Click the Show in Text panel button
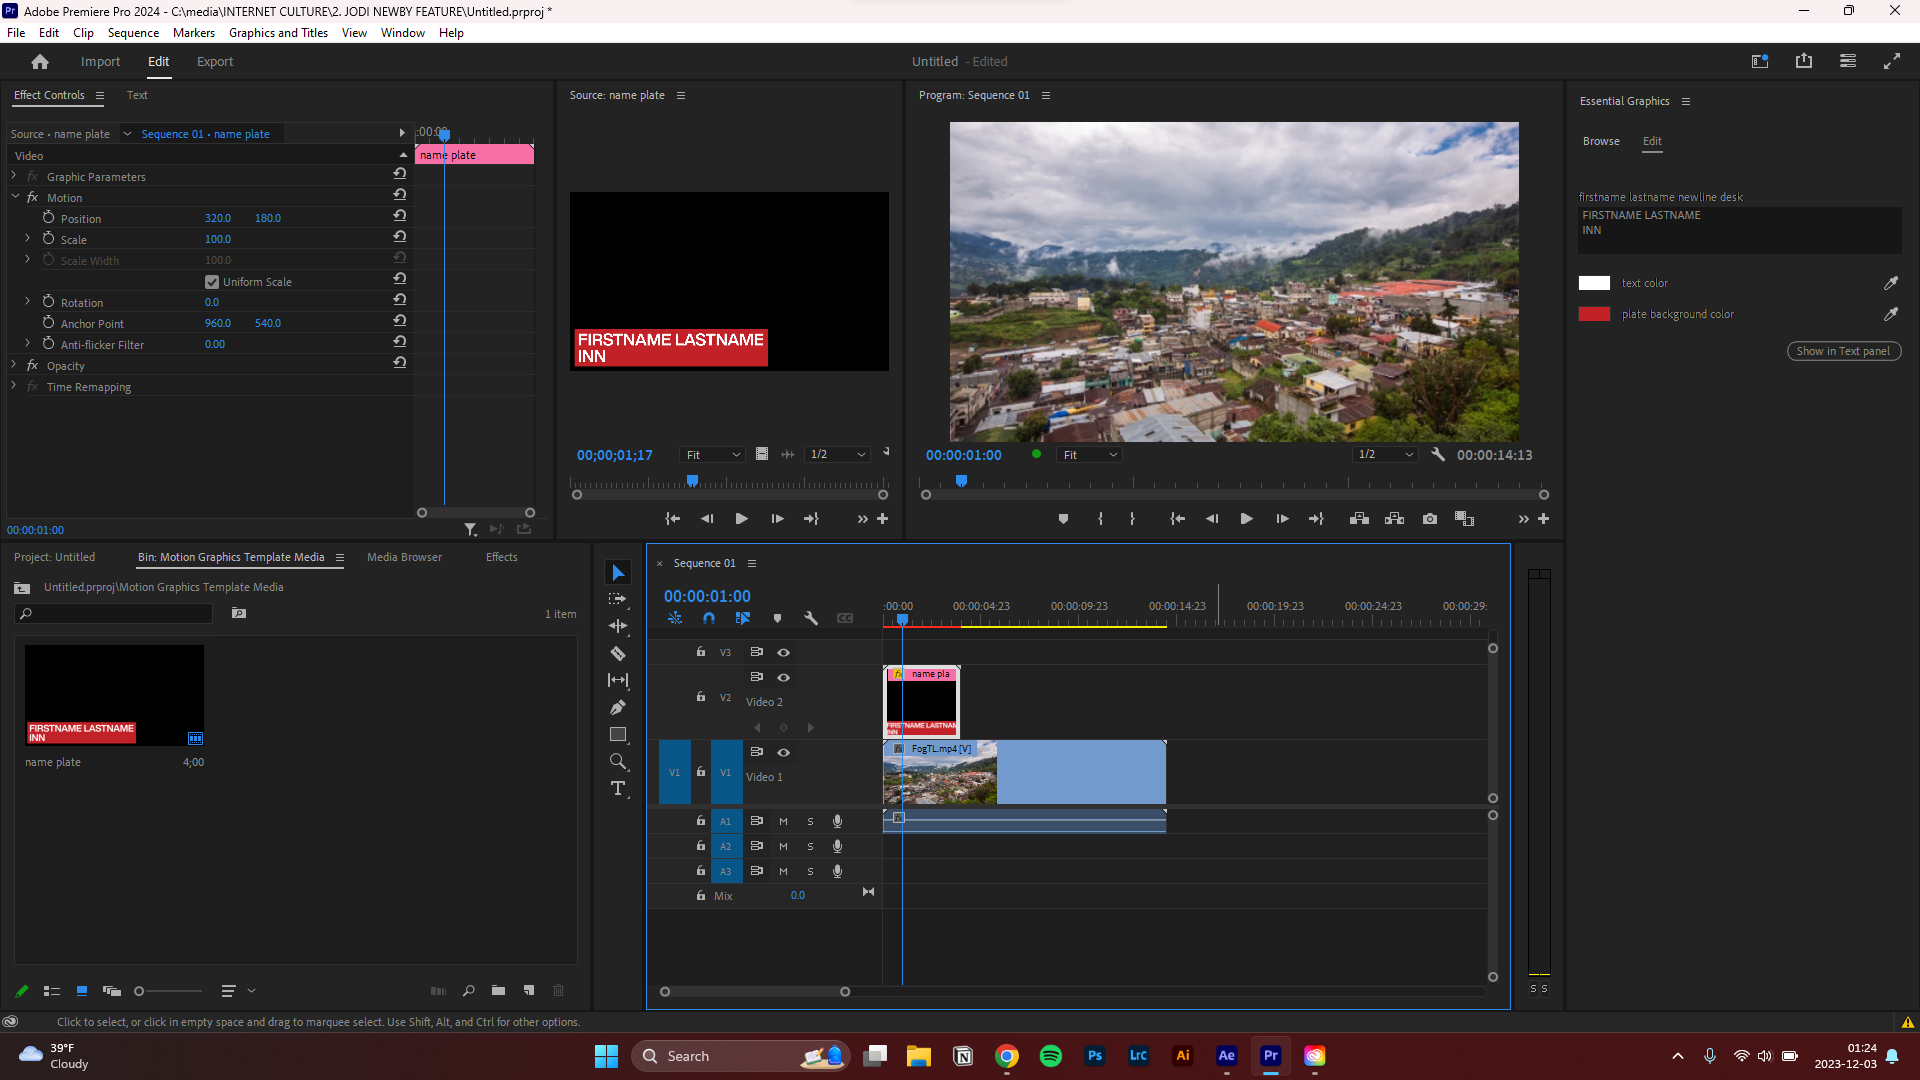The width and height of the screenshot is (1920, 1080). [x=1843, y=351]
